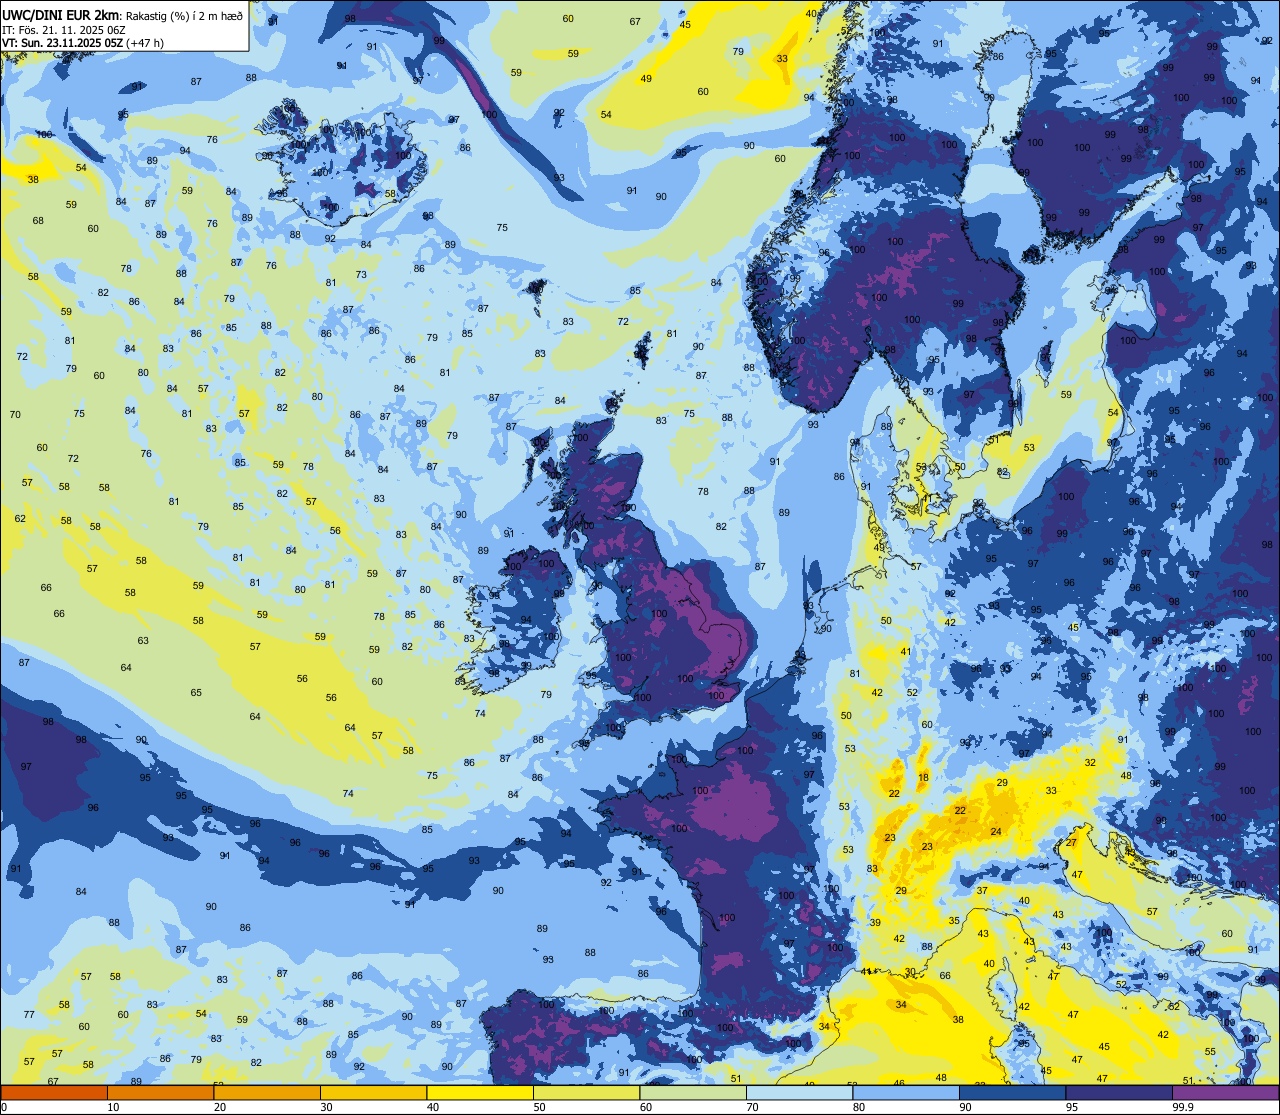
Task: Click the purple above-99.9 legend color segment
Action: click(x=1226, y=1092)
